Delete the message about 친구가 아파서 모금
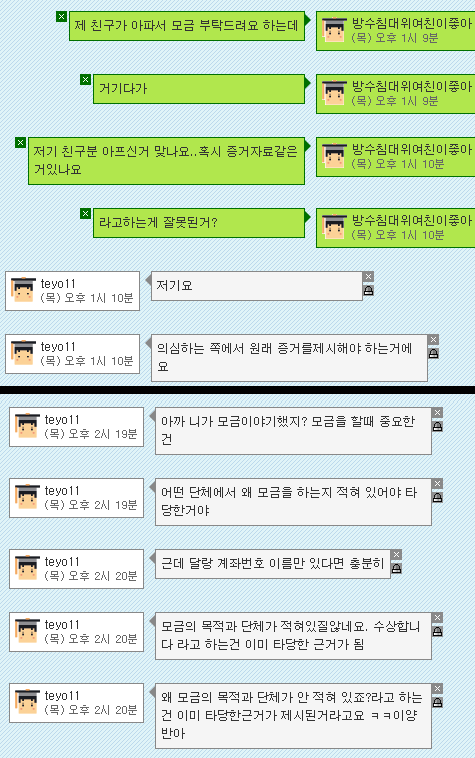The width and height of the screenshot is (475, 758). [61, 16]
